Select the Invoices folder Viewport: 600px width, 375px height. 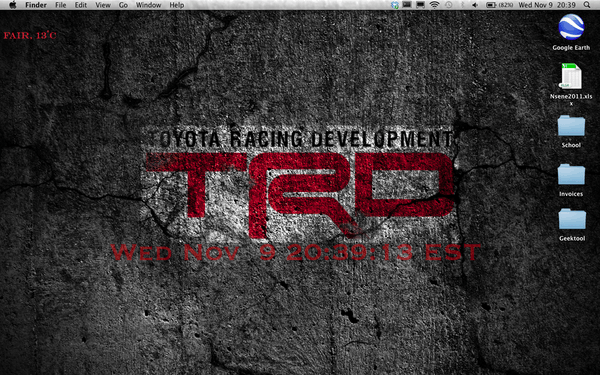(571, 180)
